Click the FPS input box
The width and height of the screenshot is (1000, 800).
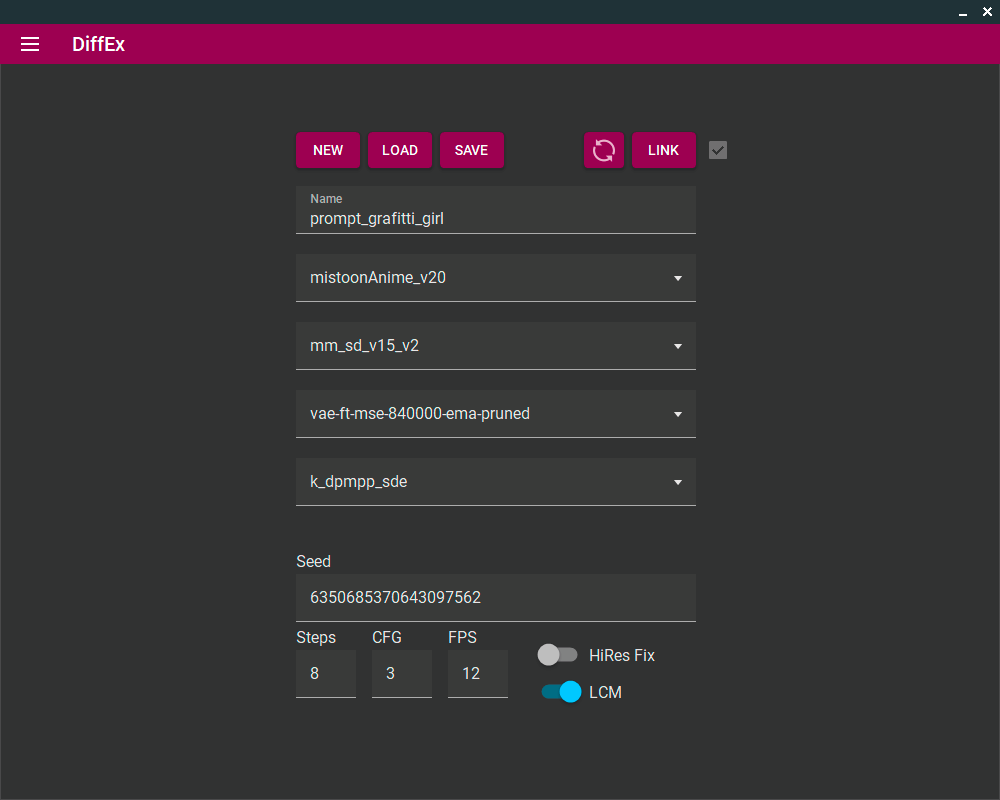(477, 674)
